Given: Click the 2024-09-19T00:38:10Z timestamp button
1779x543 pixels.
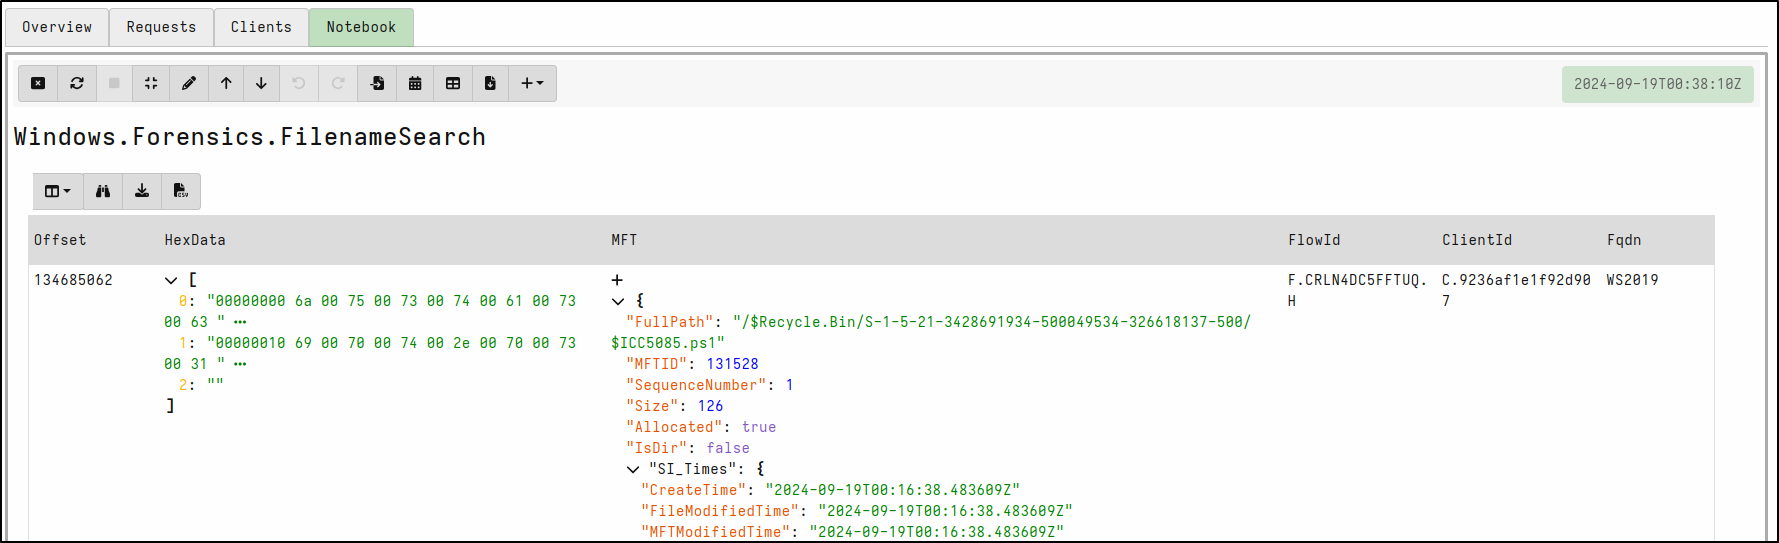Looking at the screenshot, I should pyautogui.click(x=1657, y=84).
